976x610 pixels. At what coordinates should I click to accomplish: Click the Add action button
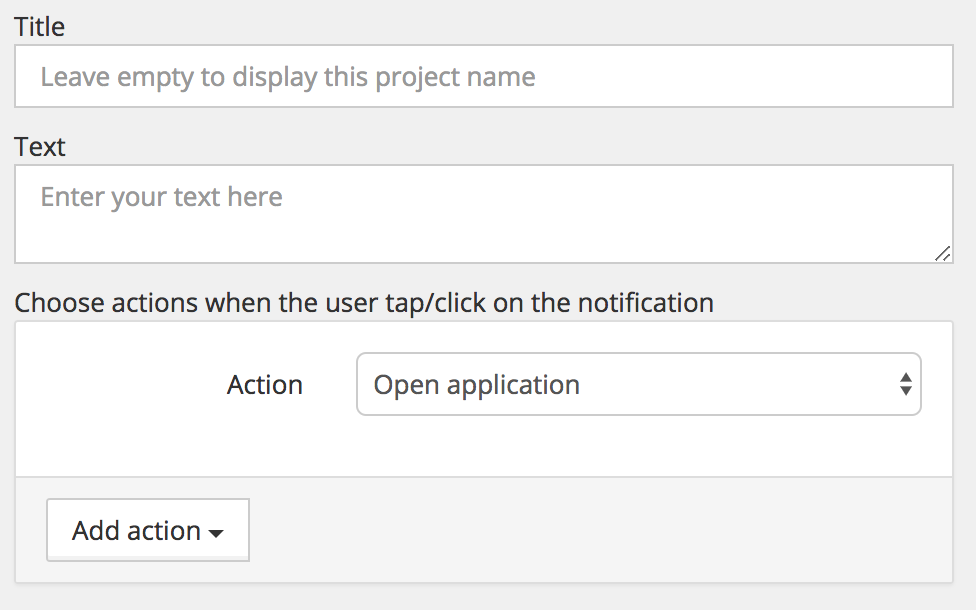[x=148, y=530]
